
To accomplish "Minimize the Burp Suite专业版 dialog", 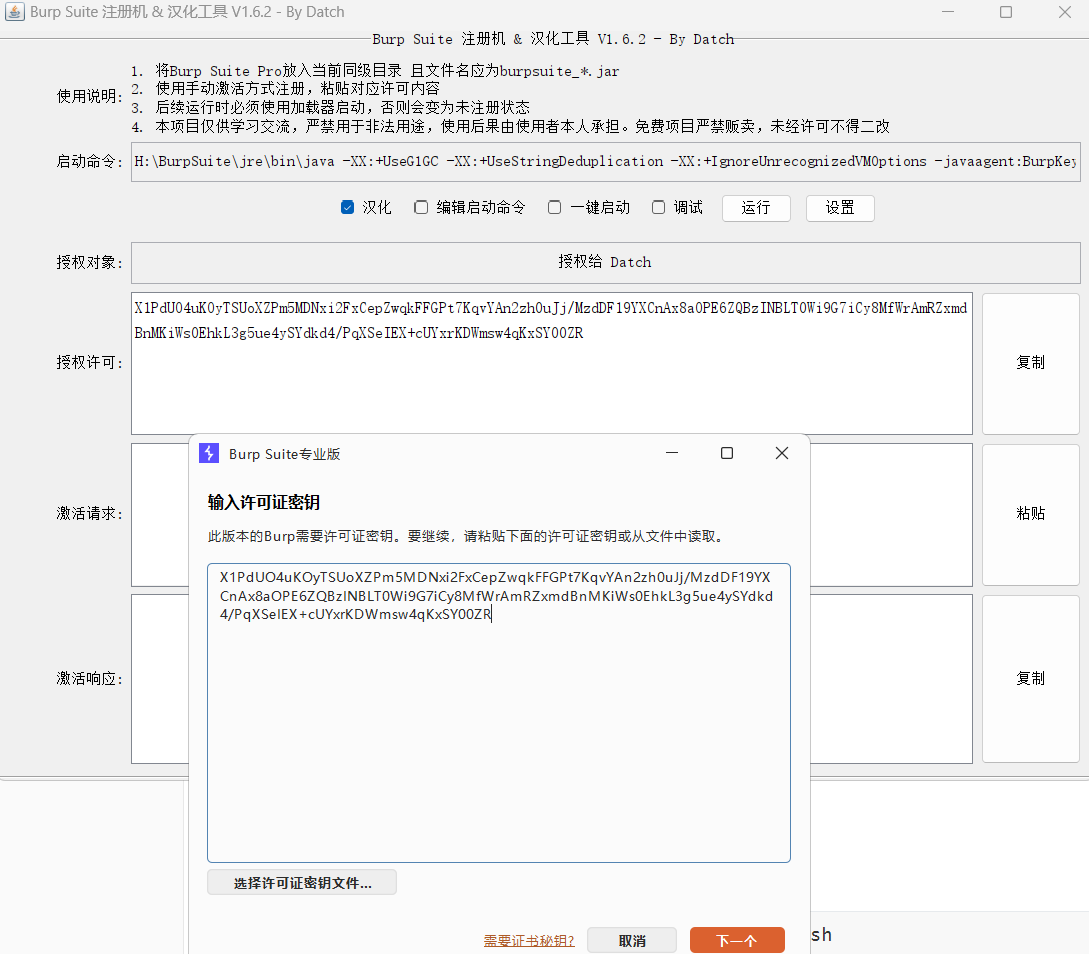I will [672, 453].
